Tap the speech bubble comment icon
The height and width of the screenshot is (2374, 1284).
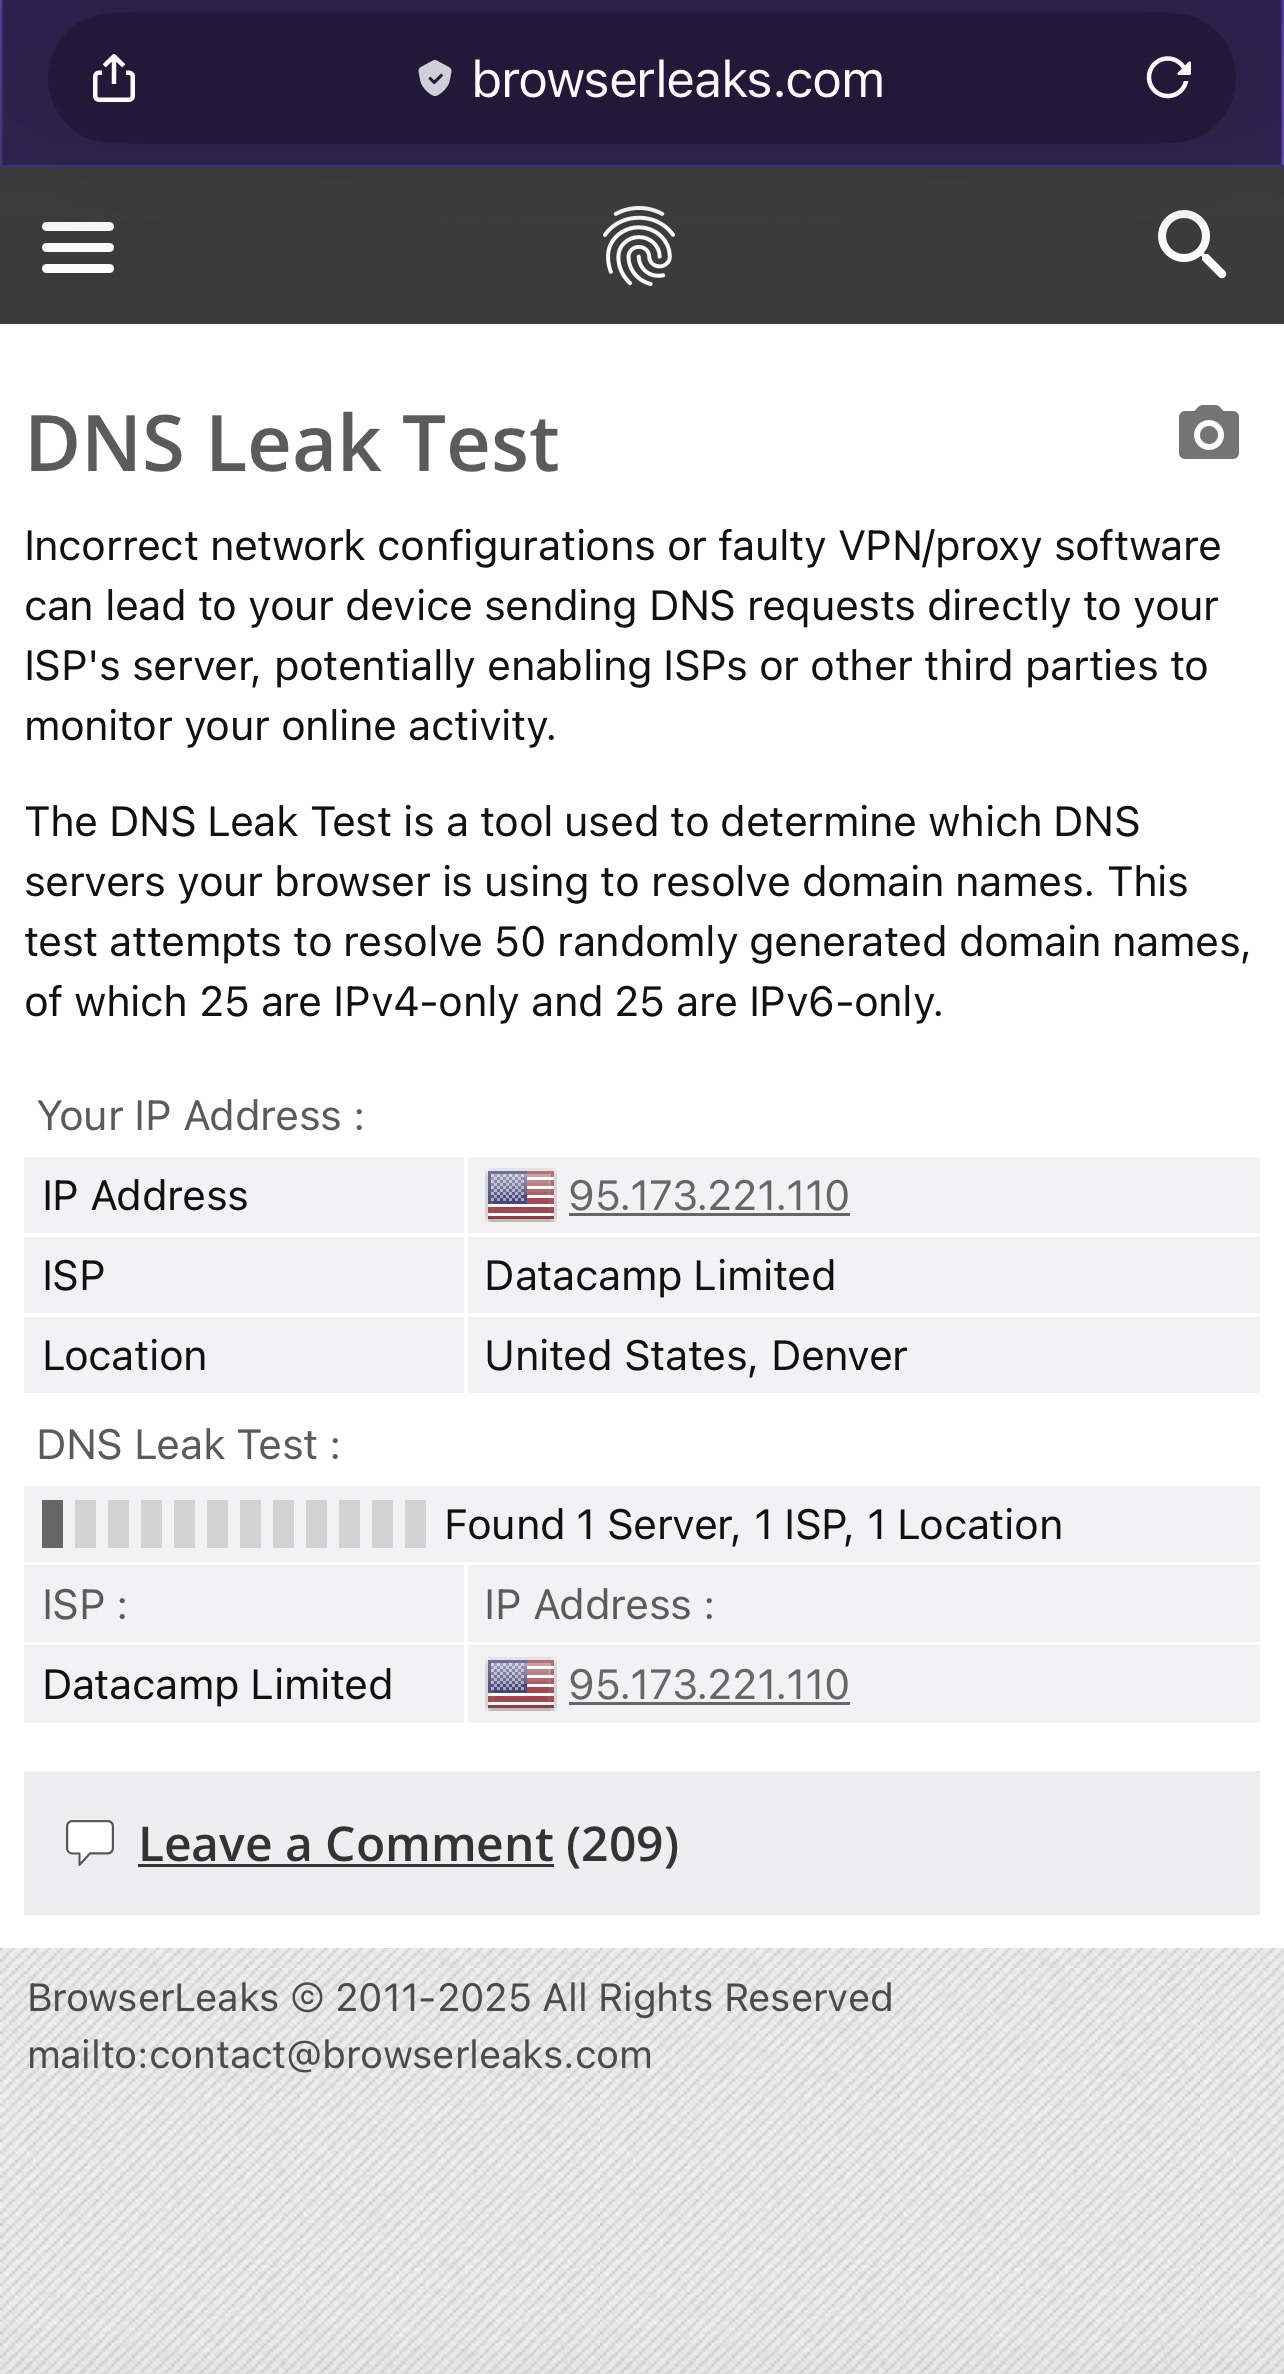90,1843
